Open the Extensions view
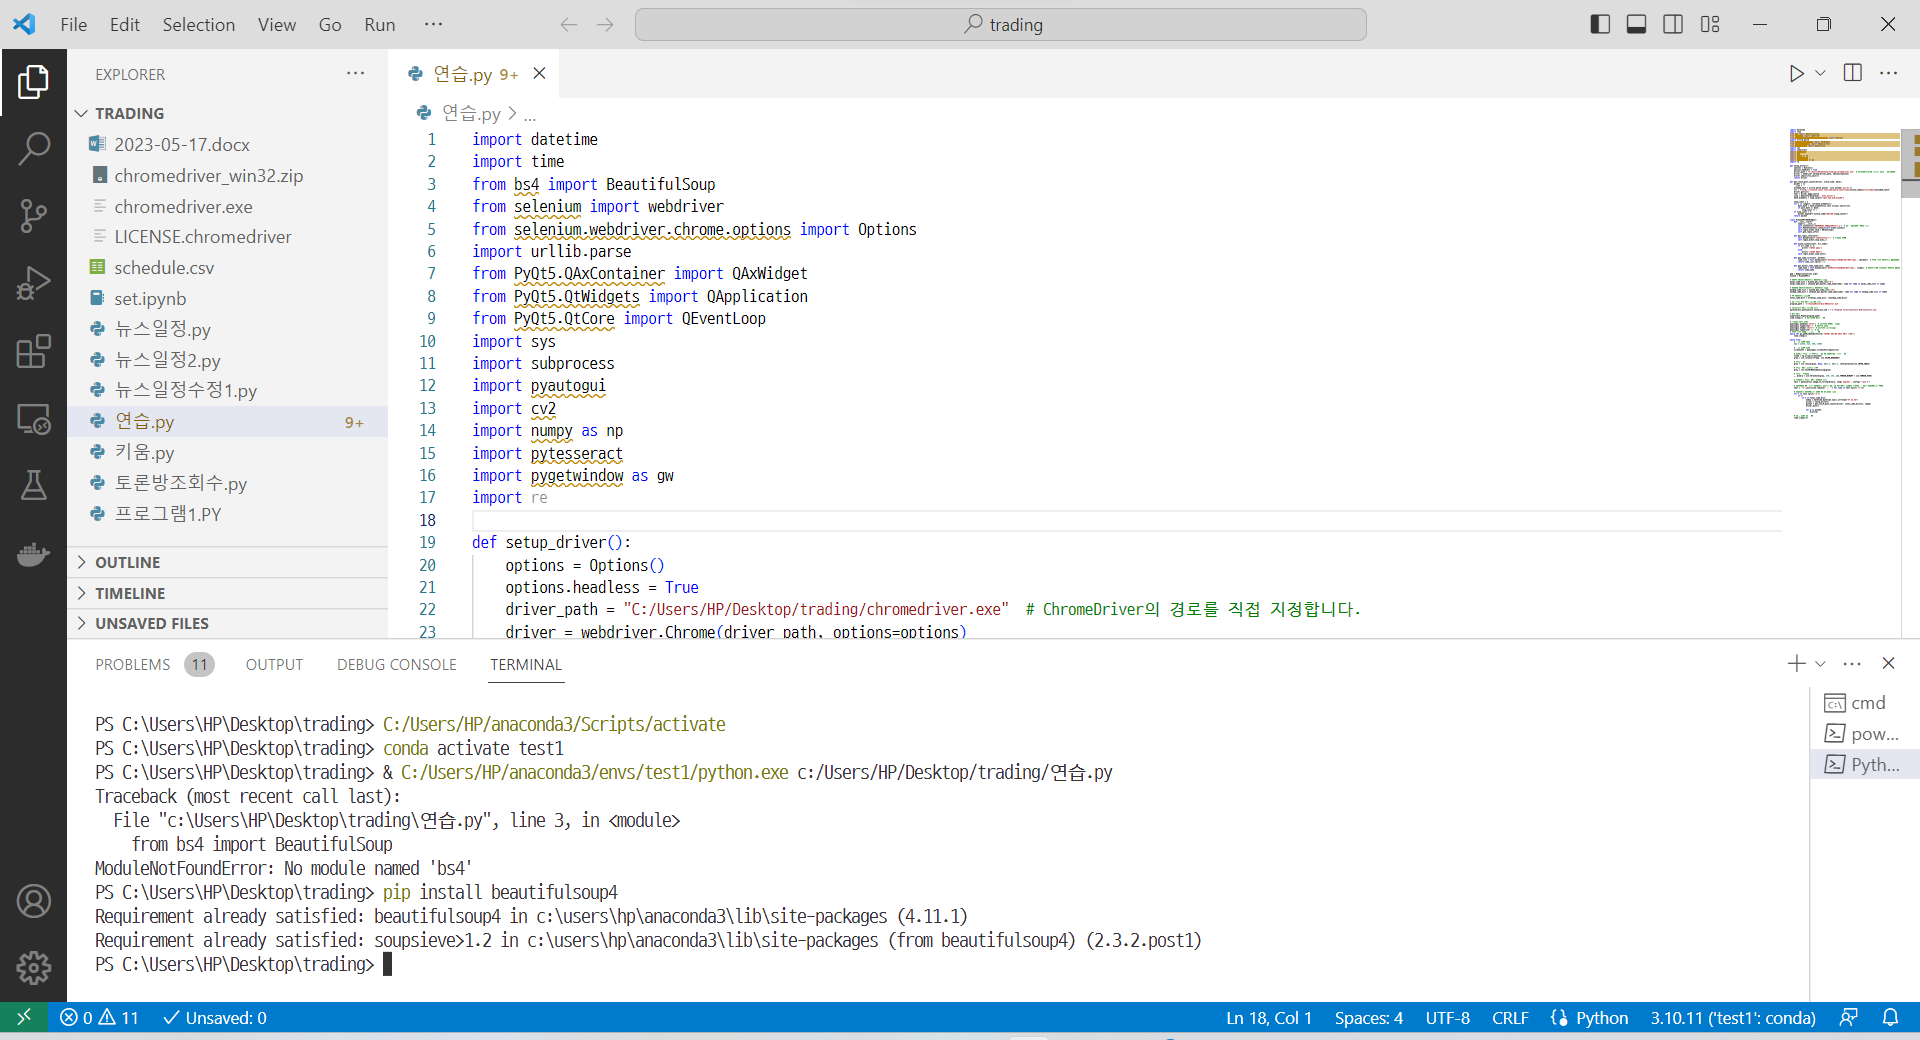 pyautogui.click(x=33, y=351)
